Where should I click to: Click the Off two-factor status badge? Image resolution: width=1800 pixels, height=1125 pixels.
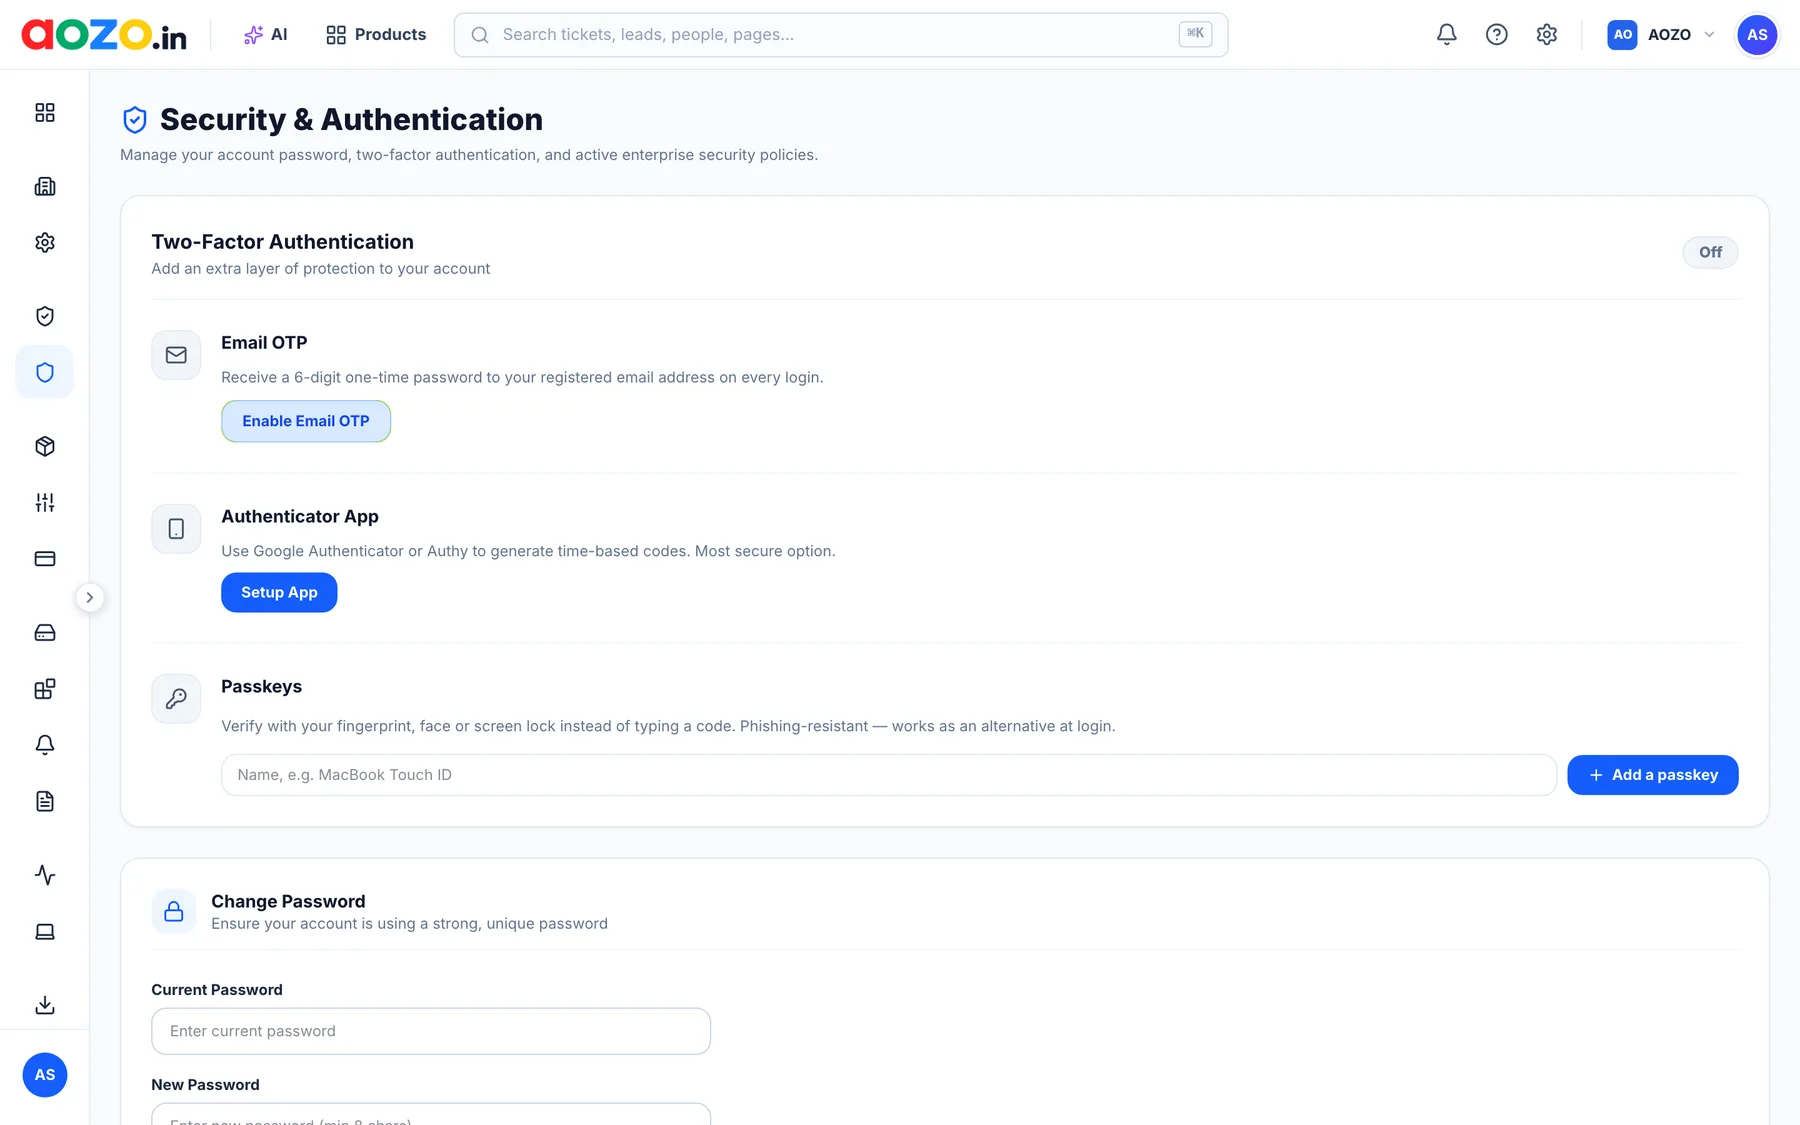click(1710, 252)
